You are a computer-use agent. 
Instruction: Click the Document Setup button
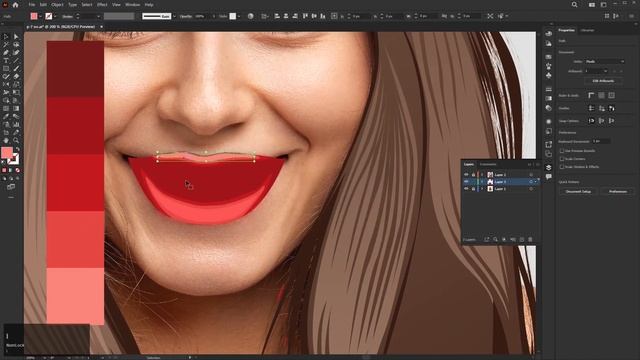point(578,191)
